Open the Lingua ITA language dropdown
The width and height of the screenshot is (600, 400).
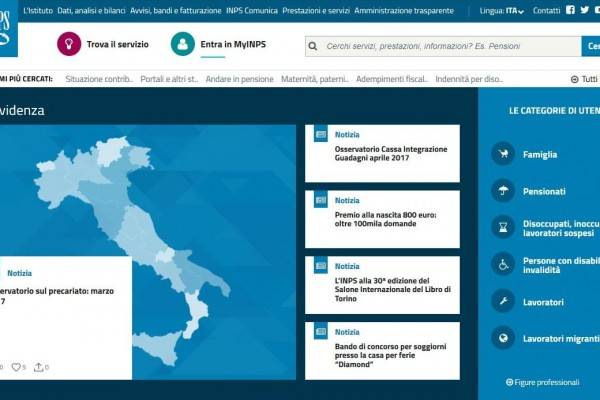coord(502,11)
